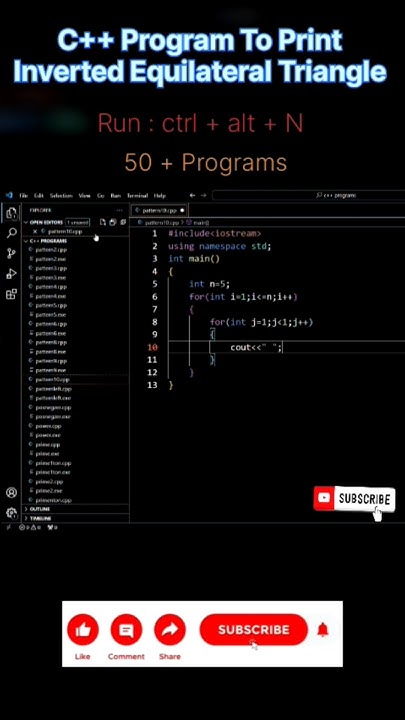This screenshot has width=405, height=720.
Task: Open the File menu
Action: 23,195
